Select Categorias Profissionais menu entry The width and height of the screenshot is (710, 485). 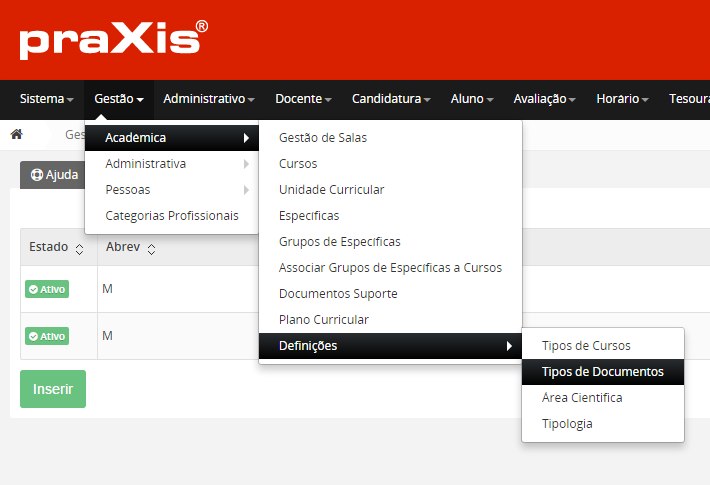pyautogui.click(x=172, y=216)
